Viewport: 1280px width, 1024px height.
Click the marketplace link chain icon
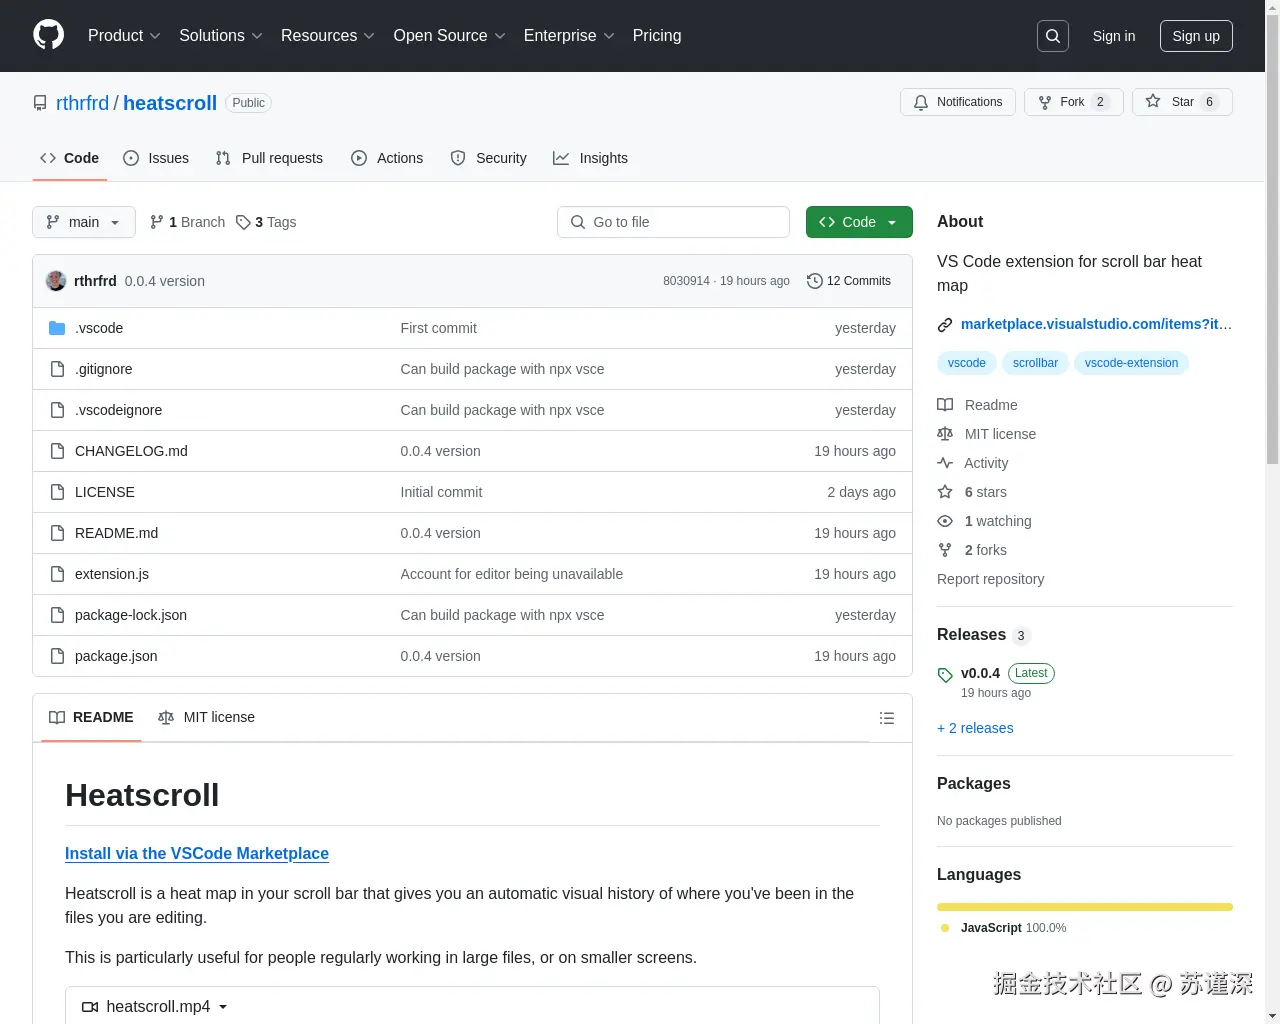click(944, 324)
